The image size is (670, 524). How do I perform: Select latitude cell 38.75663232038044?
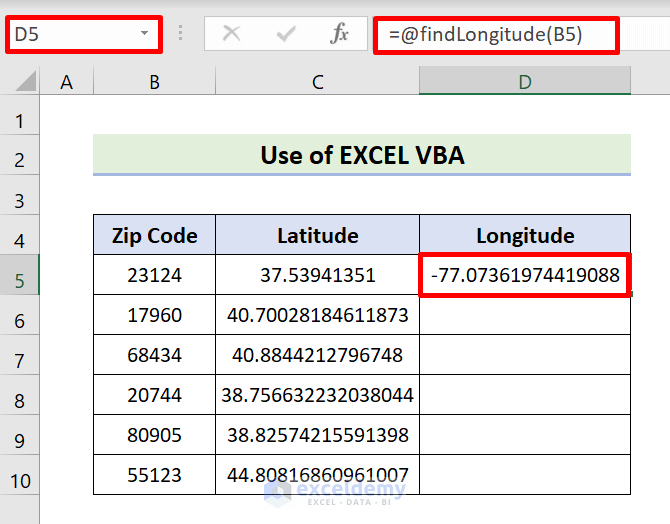click(317, 395)
